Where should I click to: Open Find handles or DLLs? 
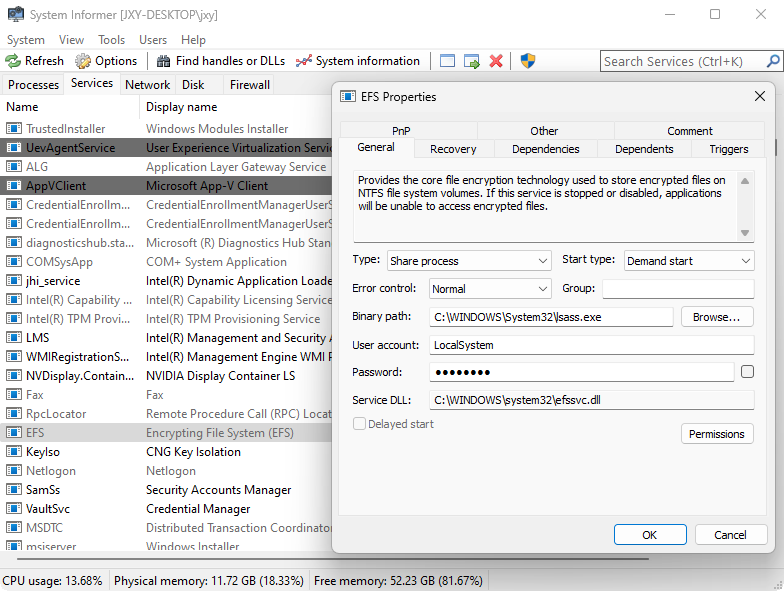tap(164, 61)
